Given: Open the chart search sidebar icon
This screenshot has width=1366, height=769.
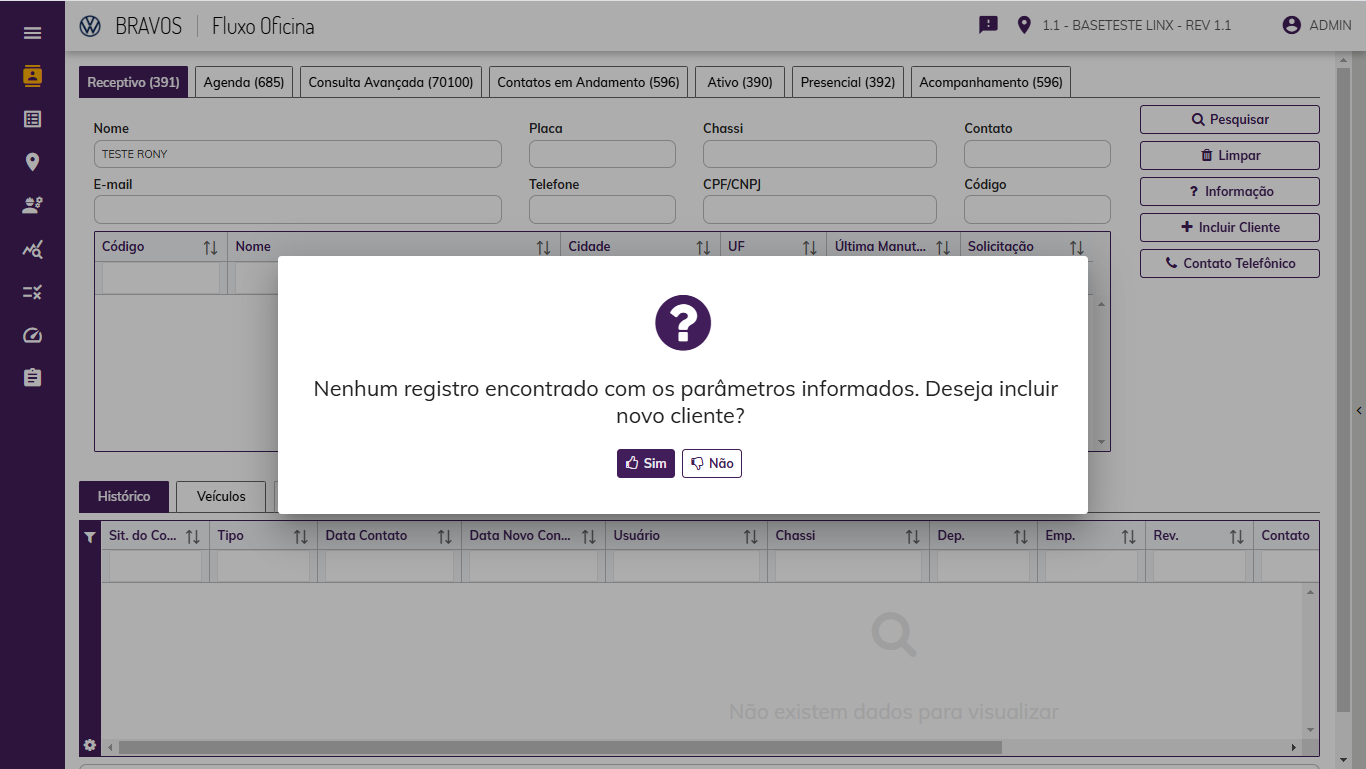Looking at the screenshot, I should (32, 249).
